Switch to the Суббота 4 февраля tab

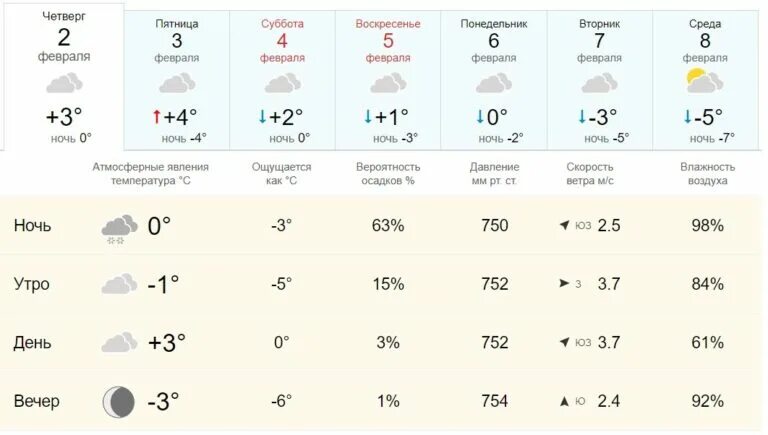click(x=283, y=81)
